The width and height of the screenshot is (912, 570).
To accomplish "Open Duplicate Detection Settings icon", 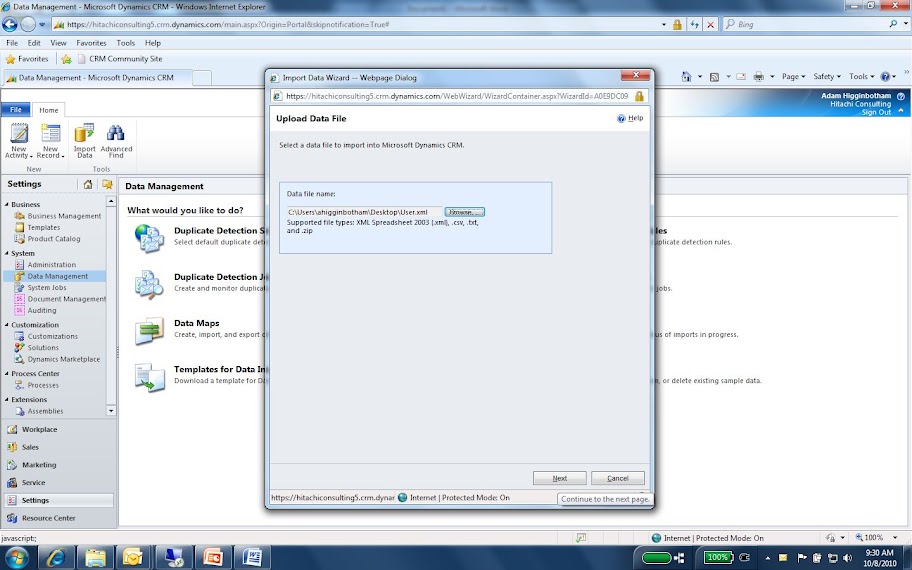I will (149, 238).
